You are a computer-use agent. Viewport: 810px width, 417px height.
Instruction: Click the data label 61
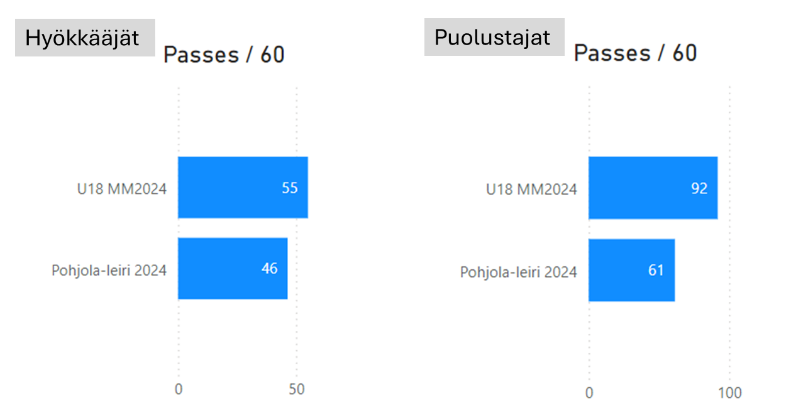tap(656, 270)
